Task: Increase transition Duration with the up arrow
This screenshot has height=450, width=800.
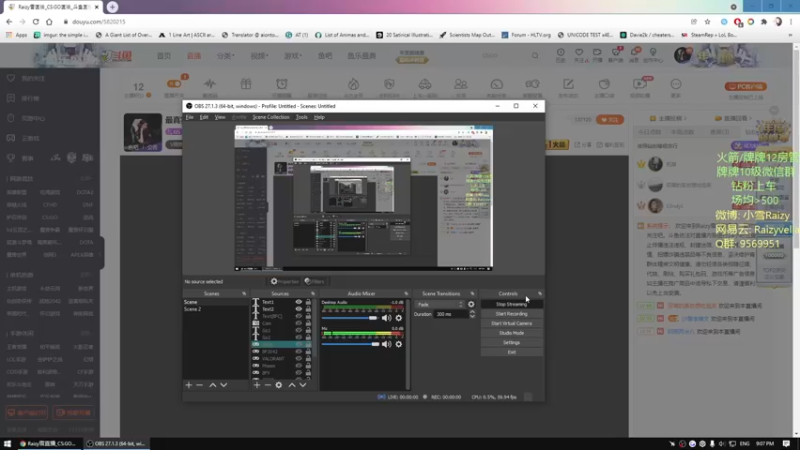Action: (x=472, y=312)
